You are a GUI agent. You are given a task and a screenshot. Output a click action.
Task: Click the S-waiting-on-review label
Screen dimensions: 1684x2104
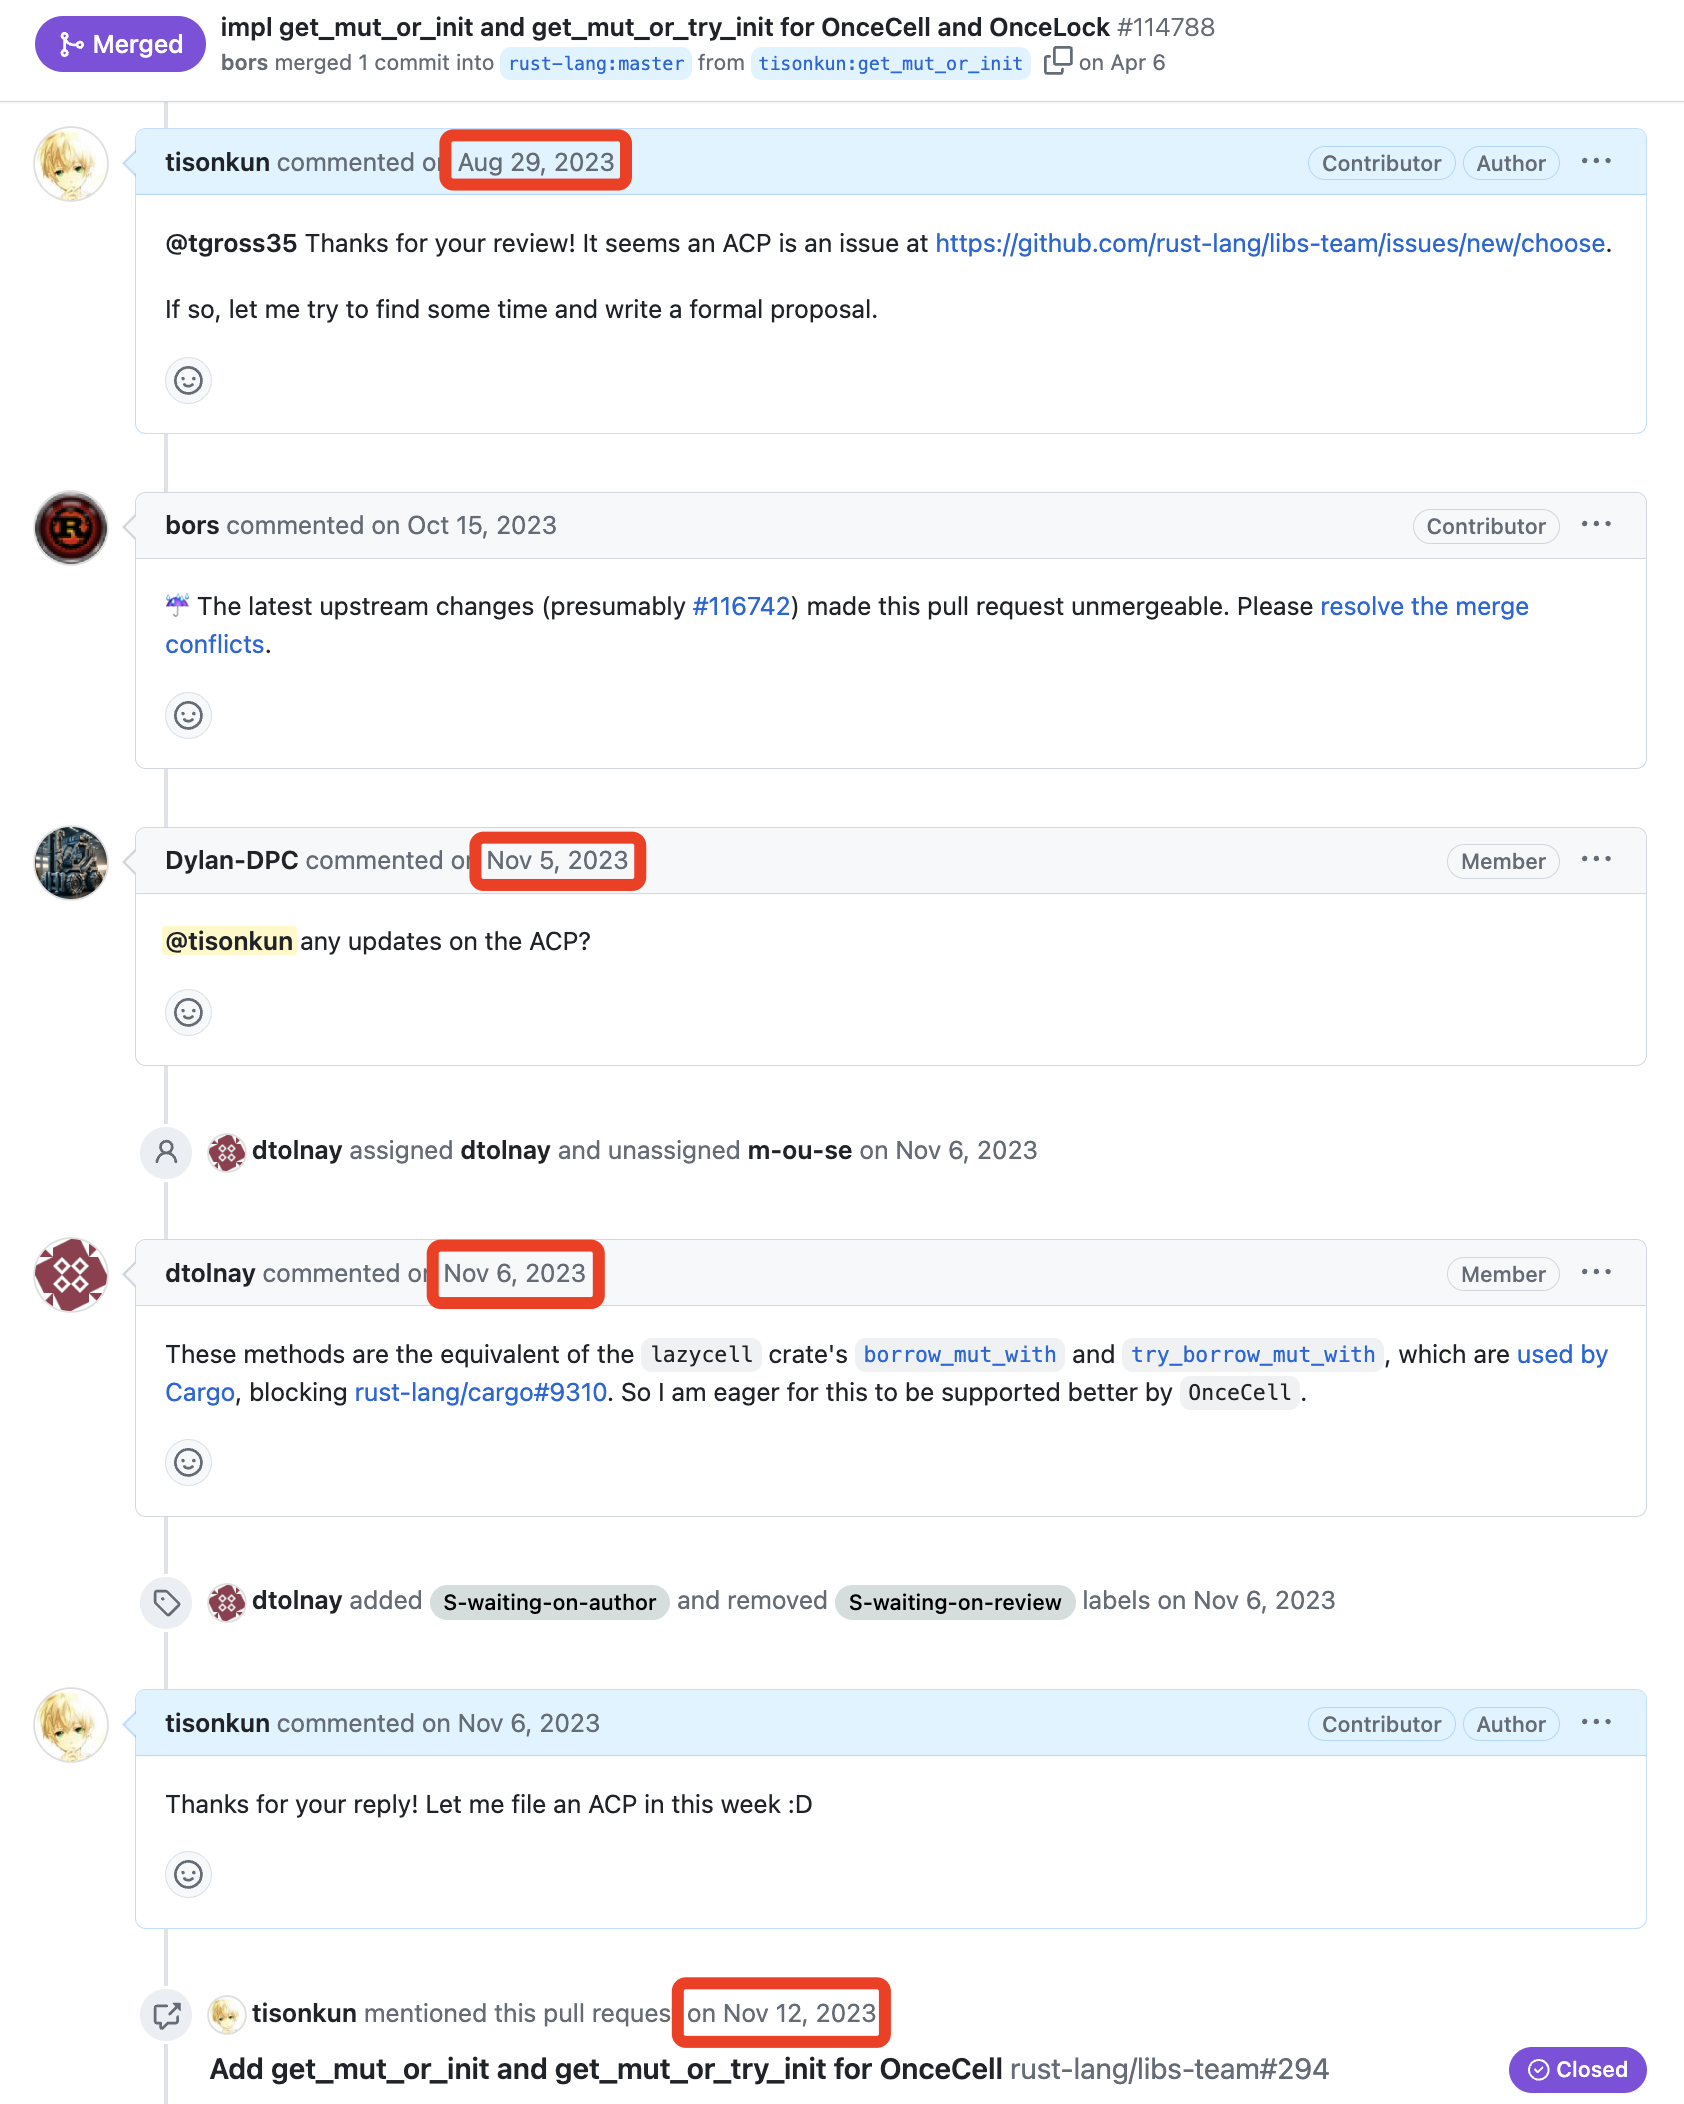[x=955, y=1602]
